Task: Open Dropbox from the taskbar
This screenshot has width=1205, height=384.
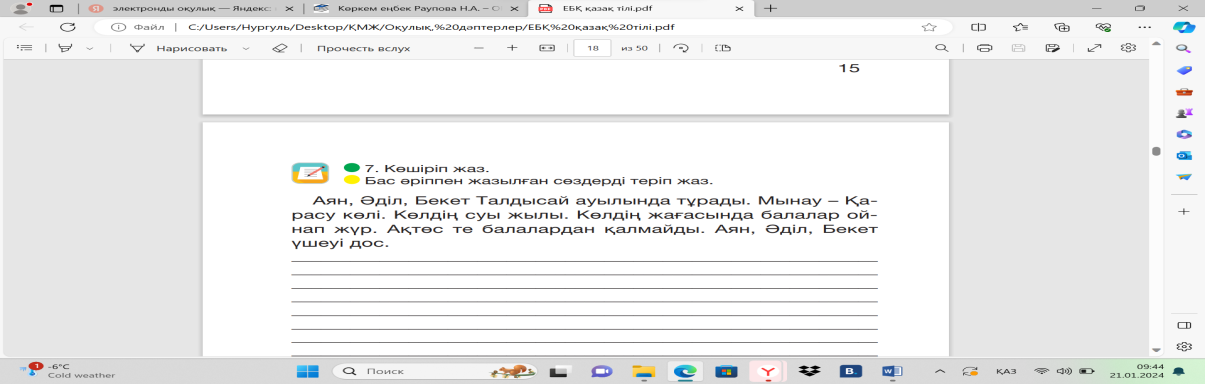Action: click(x=810, y=371)
